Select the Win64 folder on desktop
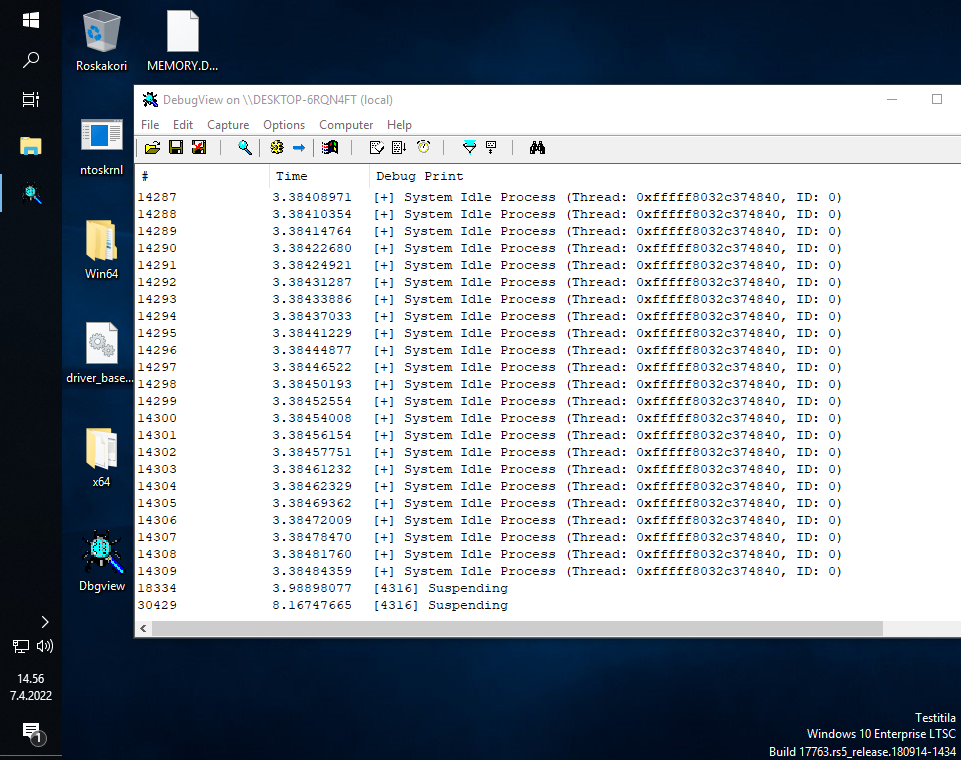 coord(101,249)
